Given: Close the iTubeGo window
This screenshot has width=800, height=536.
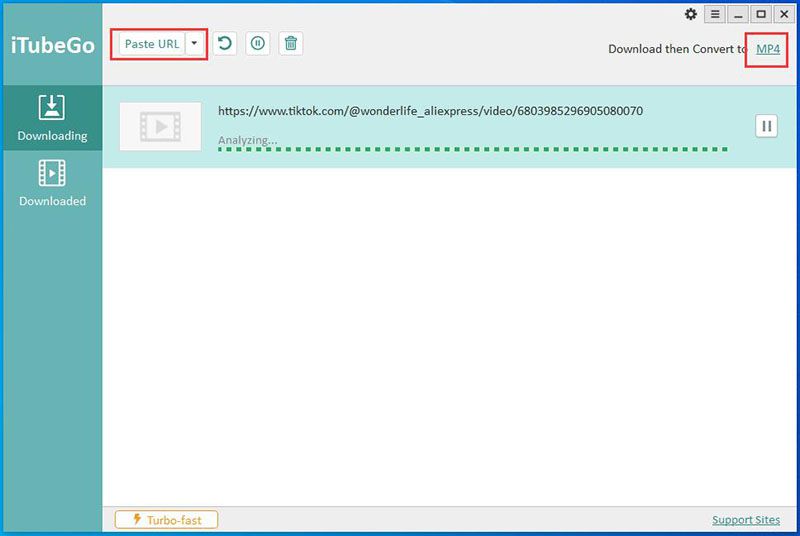Looking at the screenshot, I should pyautogui.click(x=784, y=14).
